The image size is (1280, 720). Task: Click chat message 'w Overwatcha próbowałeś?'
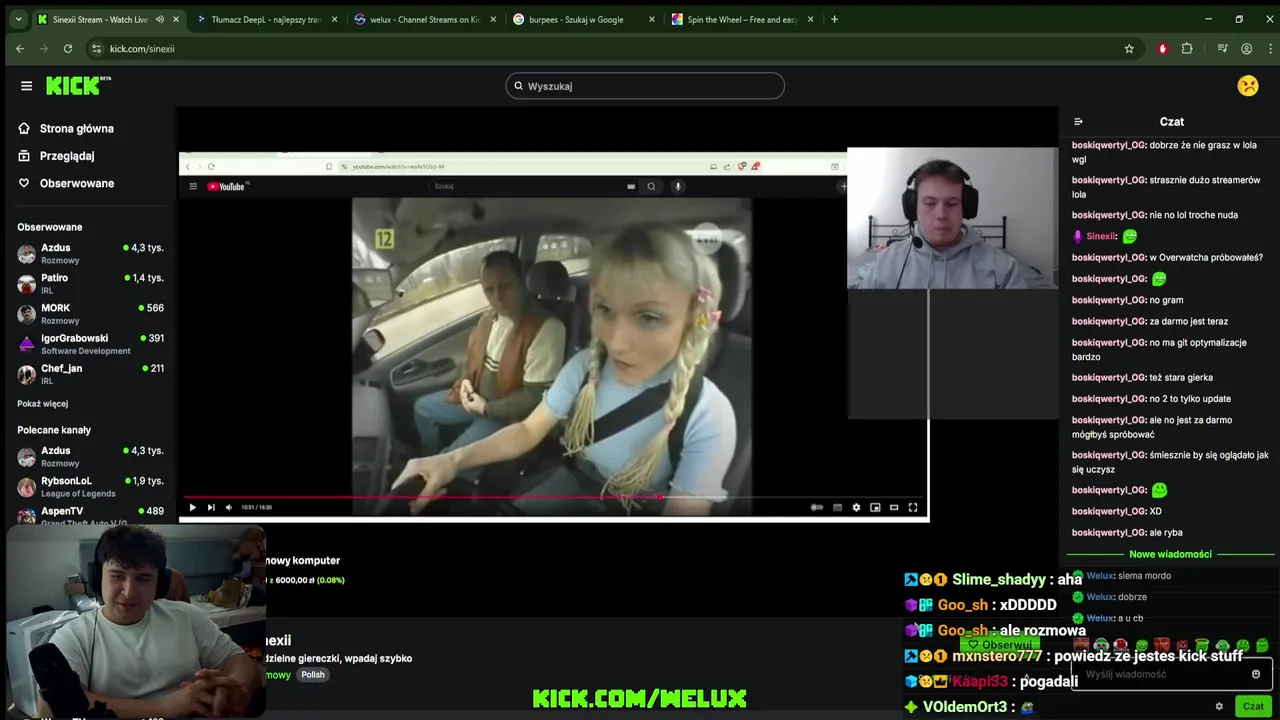tap(1206, 258)
